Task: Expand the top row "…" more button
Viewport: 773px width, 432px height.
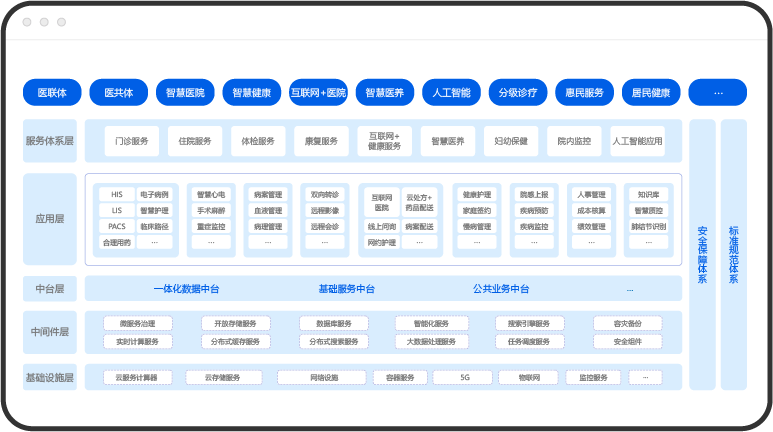Action: (718, 93)
